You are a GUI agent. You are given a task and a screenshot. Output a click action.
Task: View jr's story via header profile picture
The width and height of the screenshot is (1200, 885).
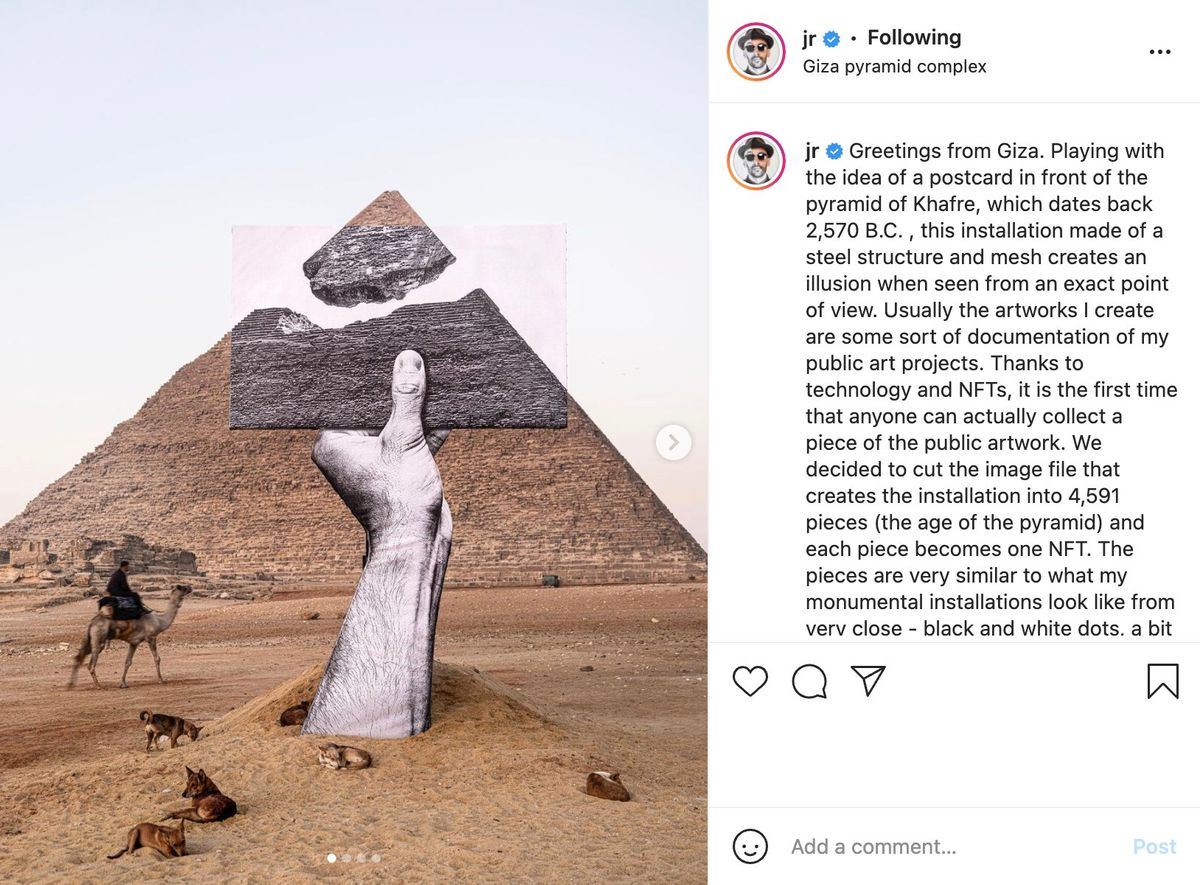756,51
